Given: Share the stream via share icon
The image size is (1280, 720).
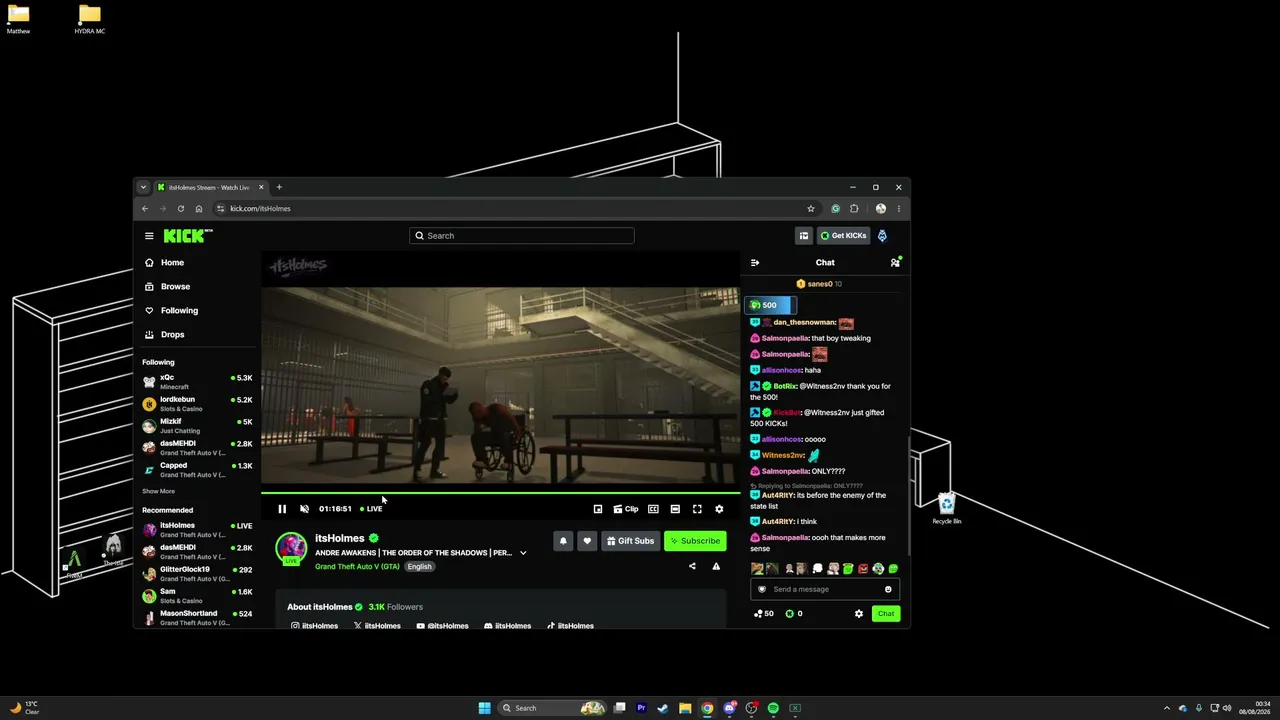Looking at the screenshot, I should pyautogui.click(x=692, y=567).
